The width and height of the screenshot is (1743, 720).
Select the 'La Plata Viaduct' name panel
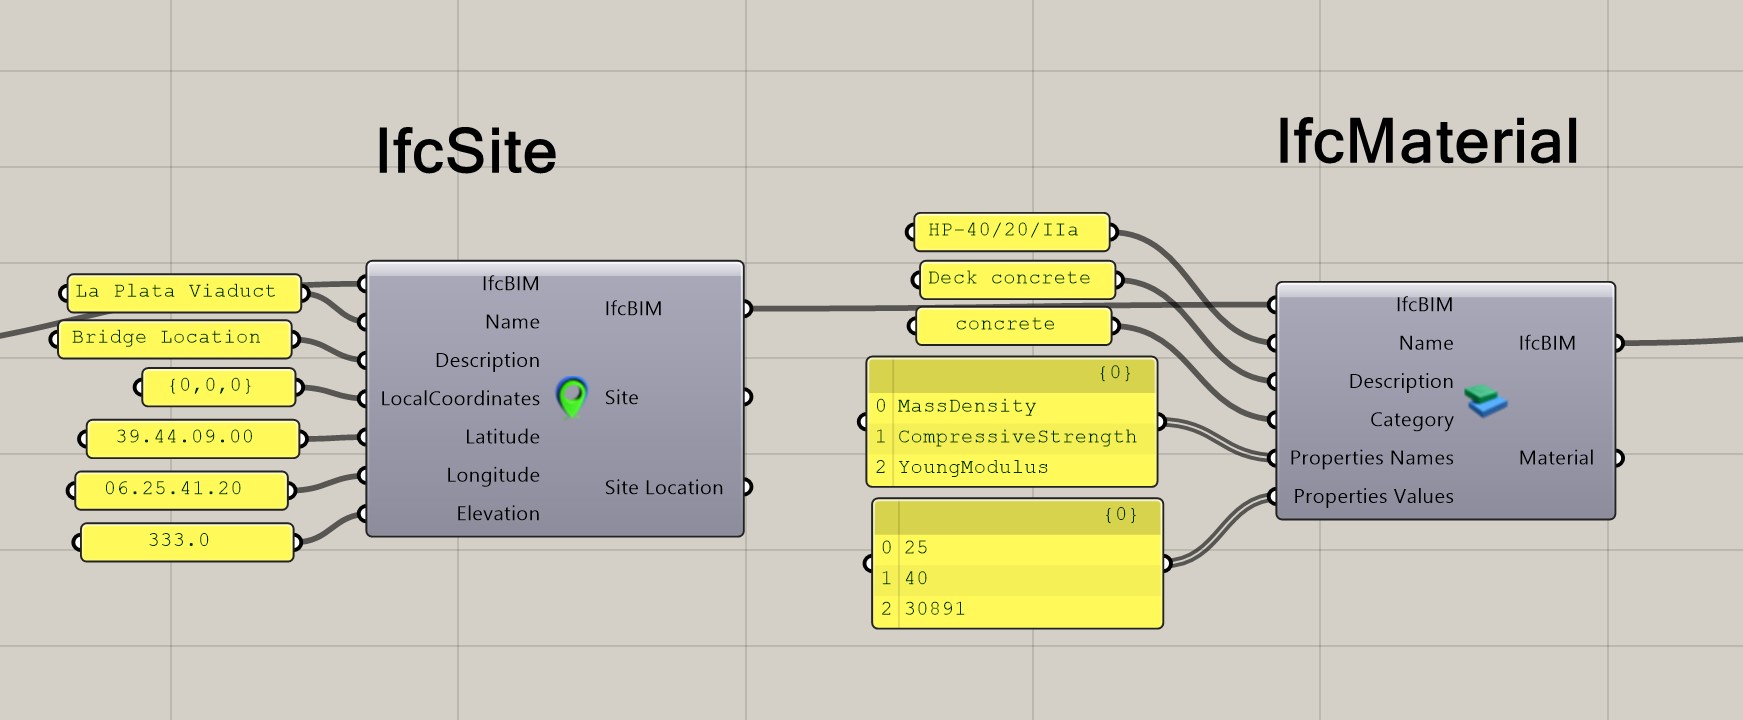click(x=184, y=292)
